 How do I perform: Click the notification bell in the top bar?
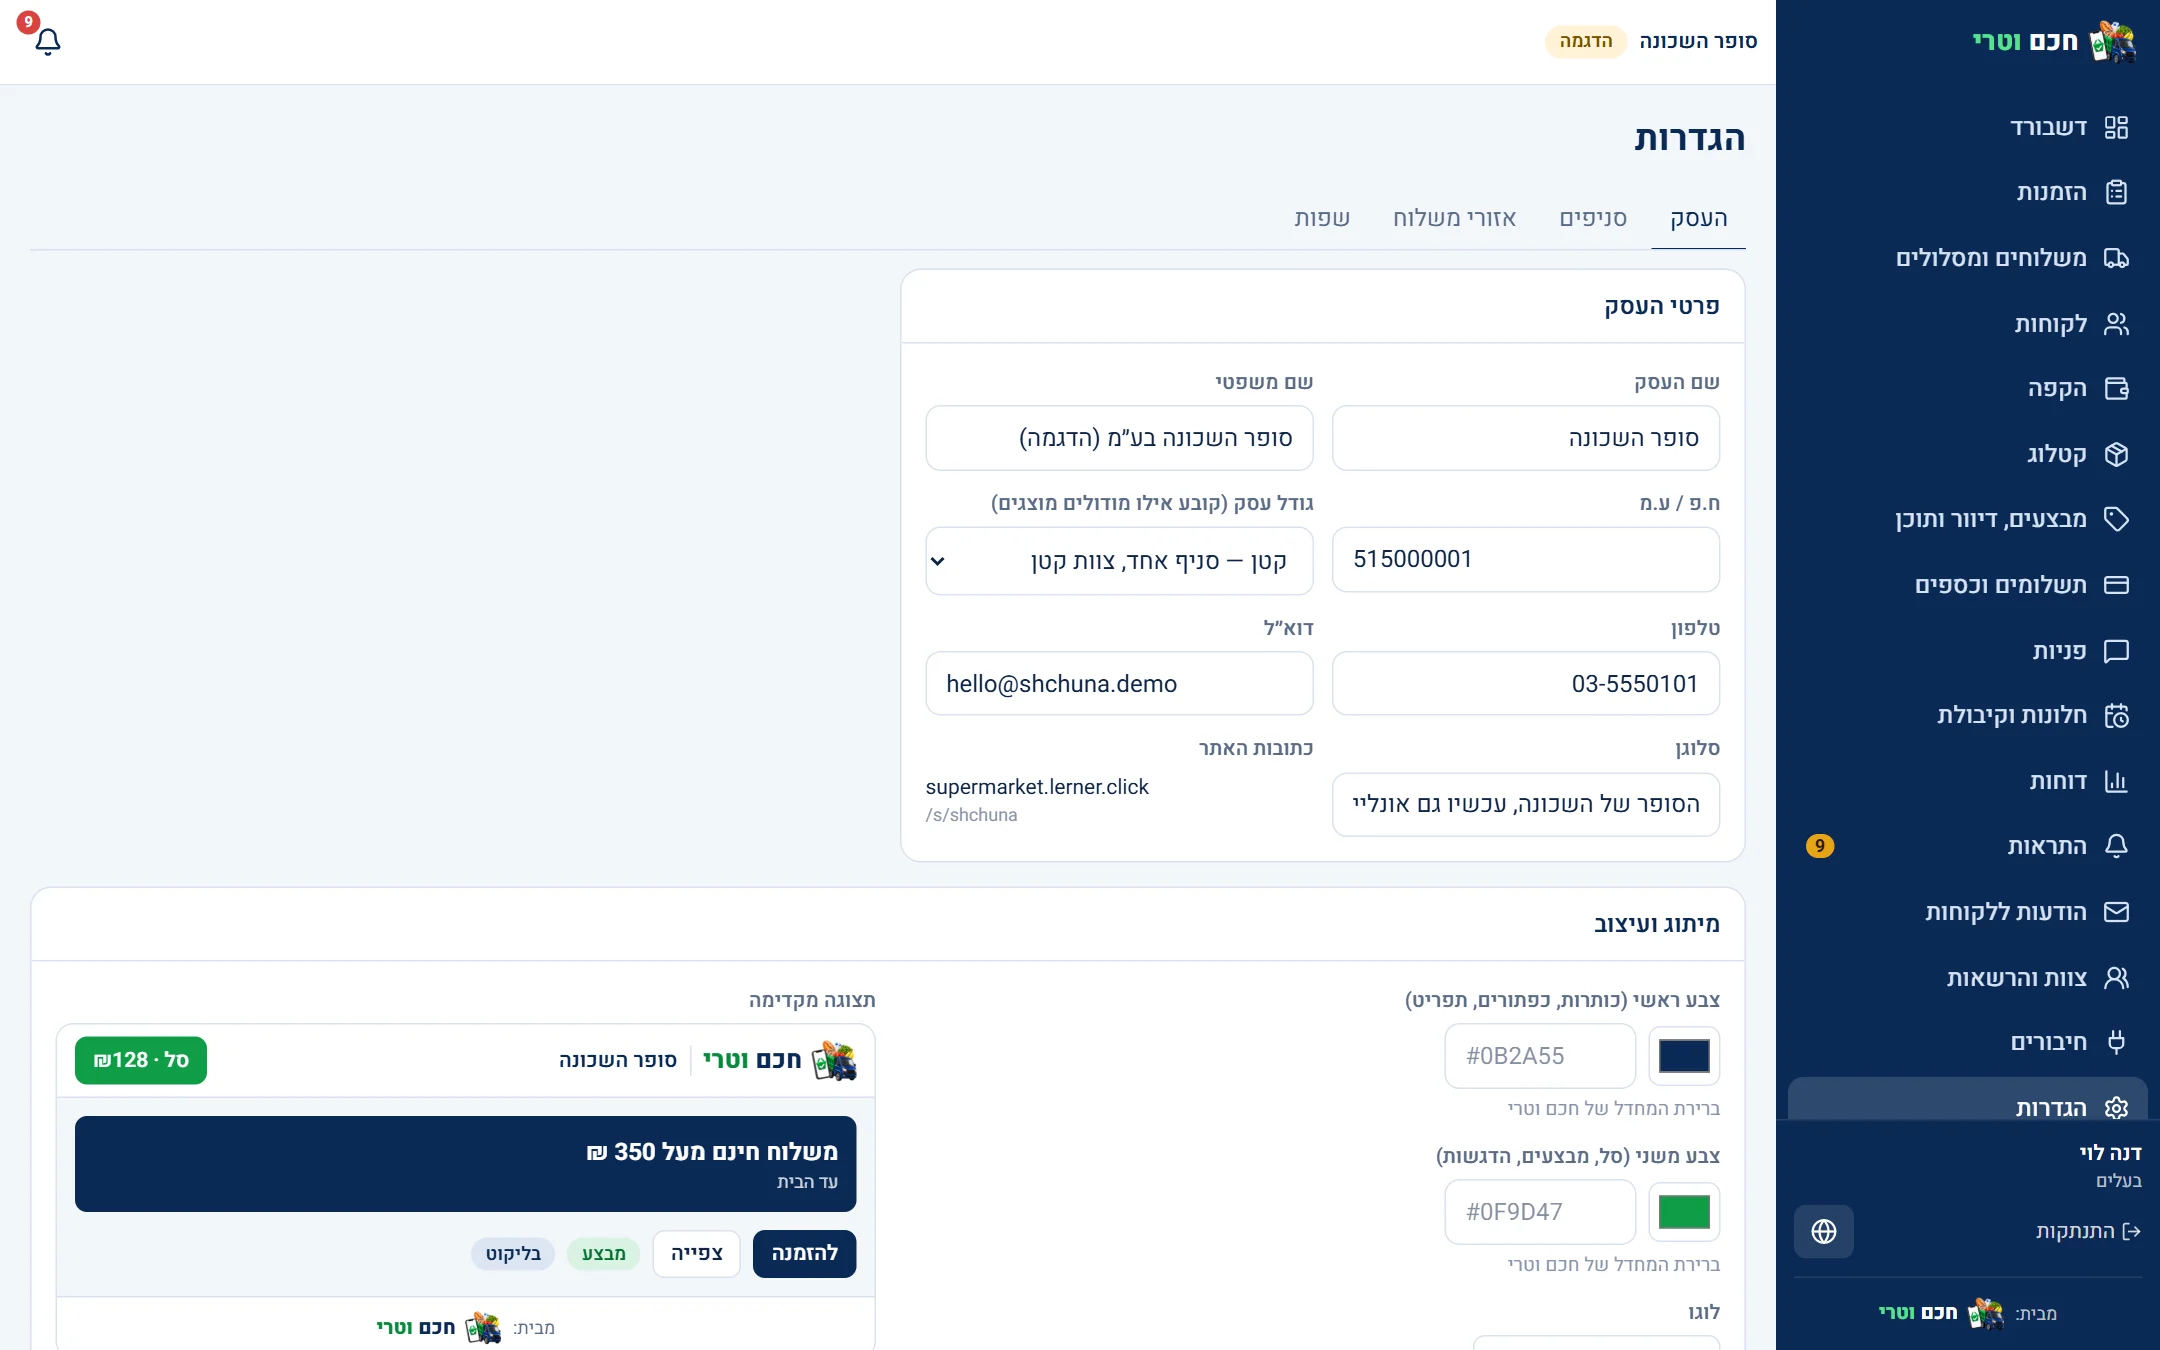pyautogui.click(x=48, y=41)
